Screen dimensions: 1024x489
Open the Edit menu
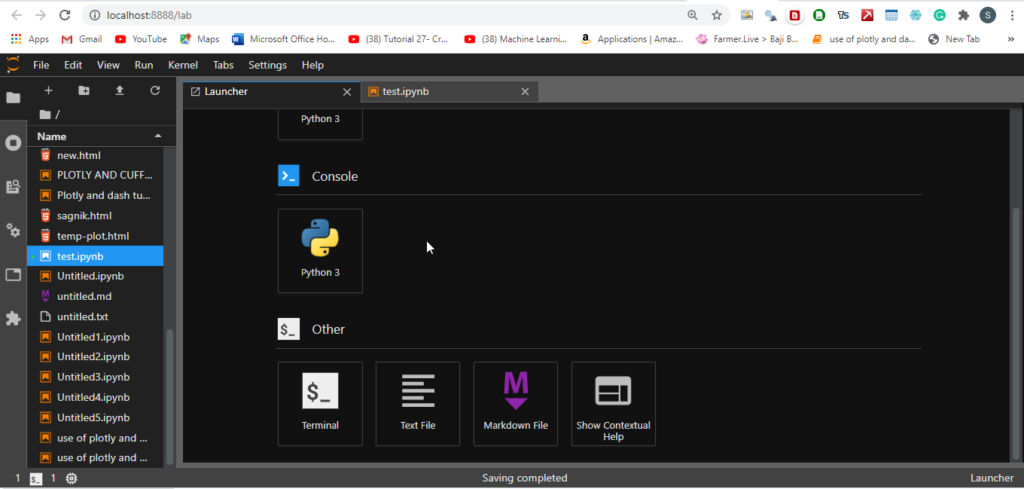click(73, 65)
